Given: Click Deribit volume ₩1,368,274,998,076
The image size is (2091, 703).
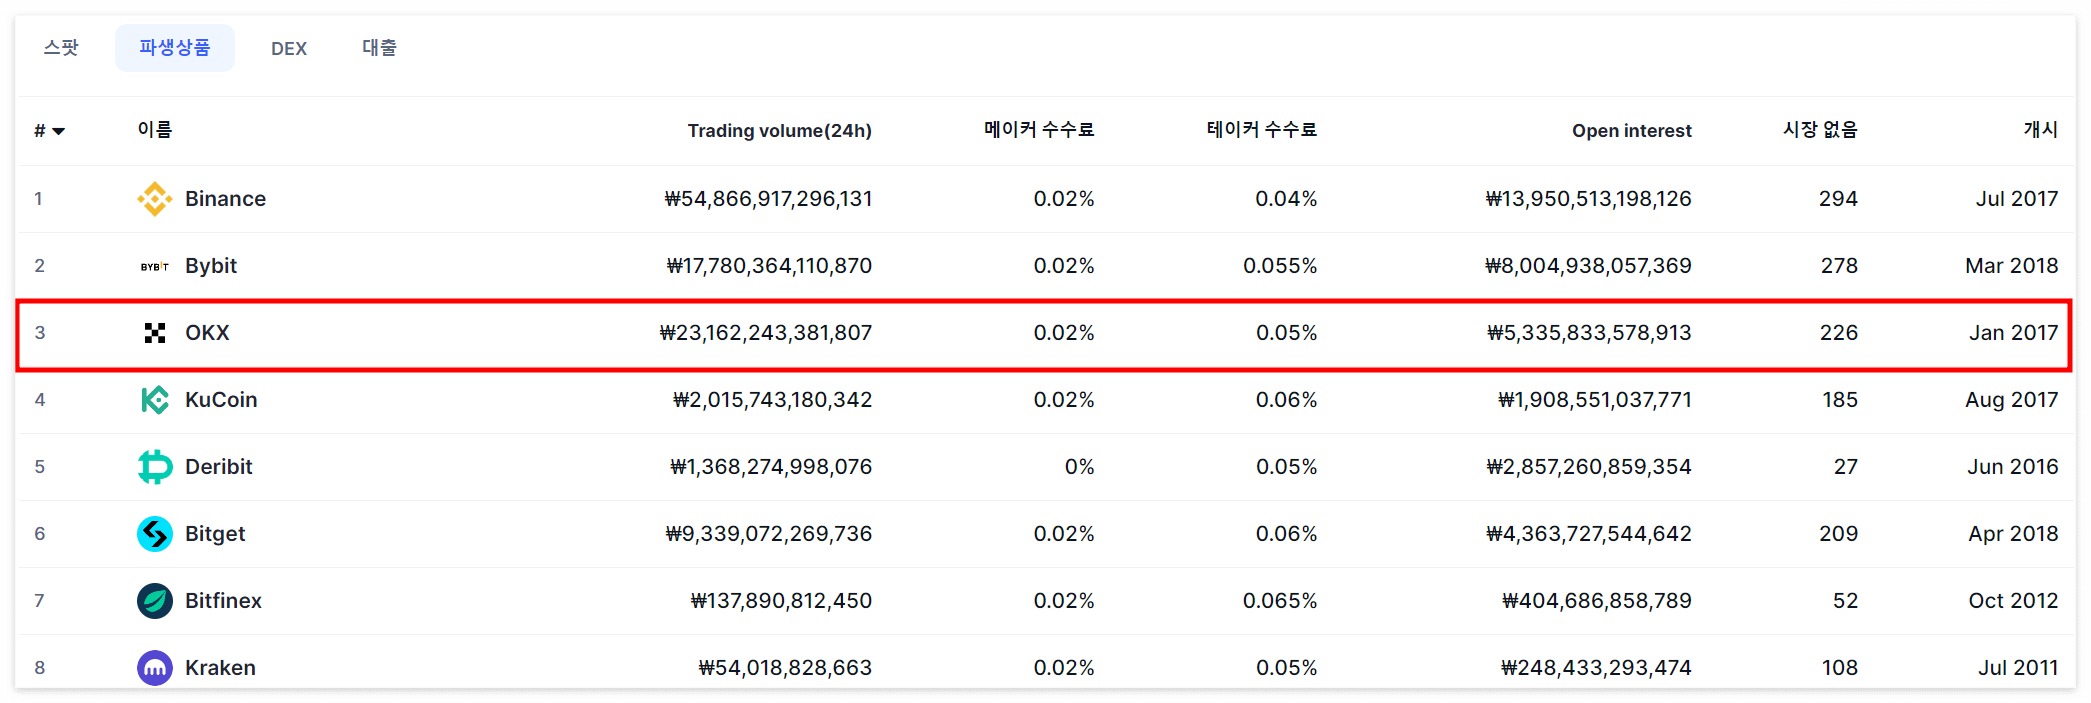Looking at the screenshot, I should pos(771,467).
